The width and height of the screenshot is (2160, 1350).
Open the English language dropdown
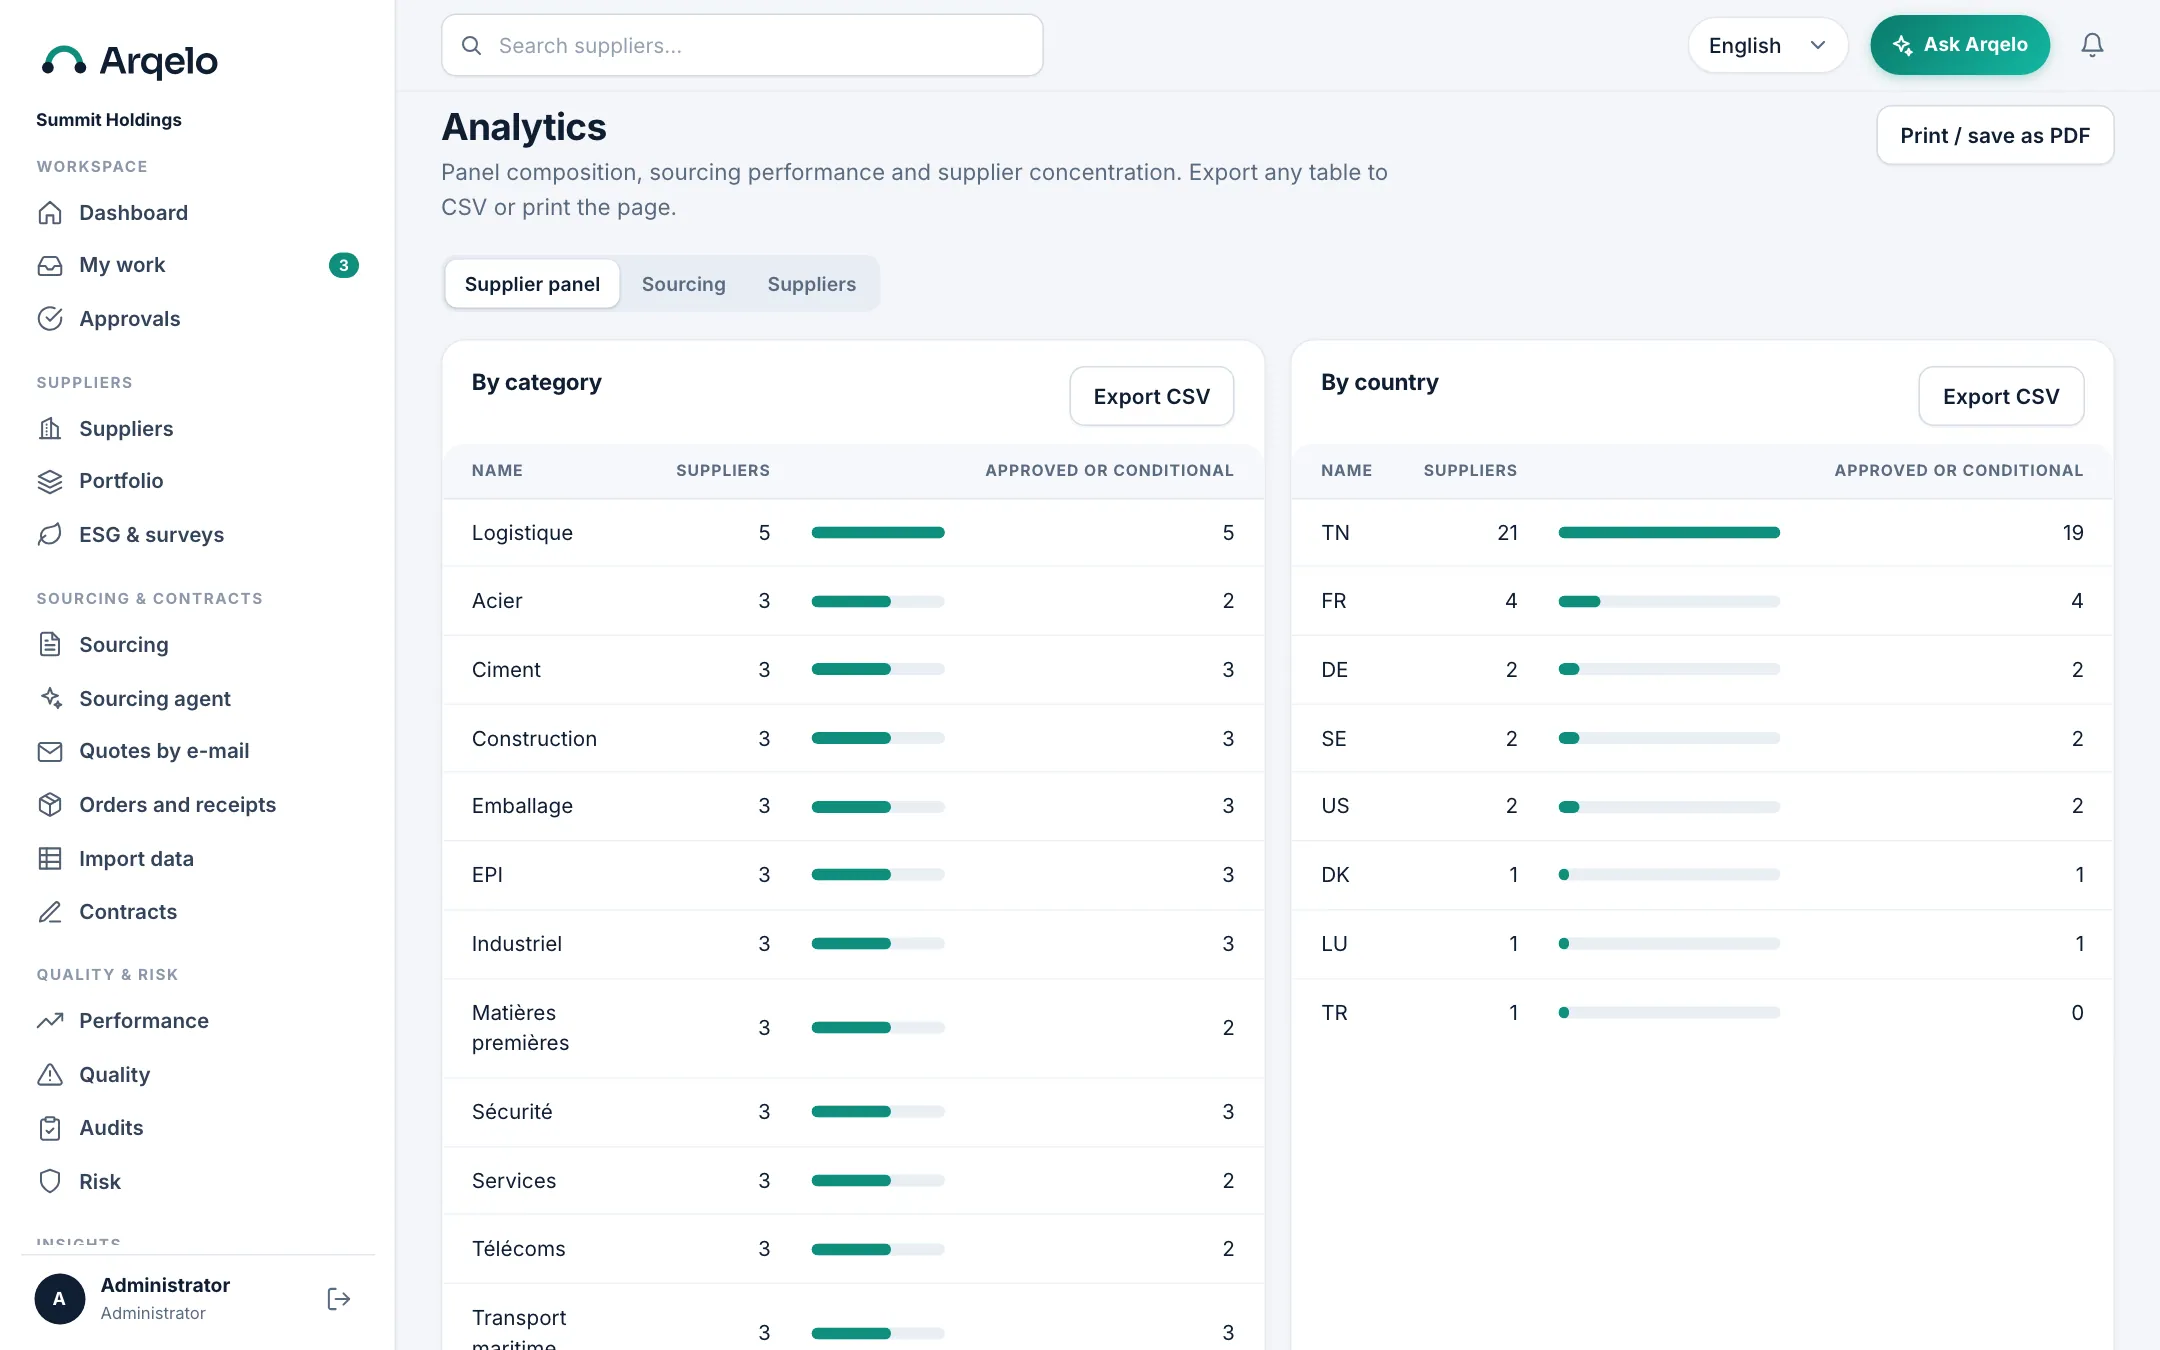click(x=1767, y=45)
